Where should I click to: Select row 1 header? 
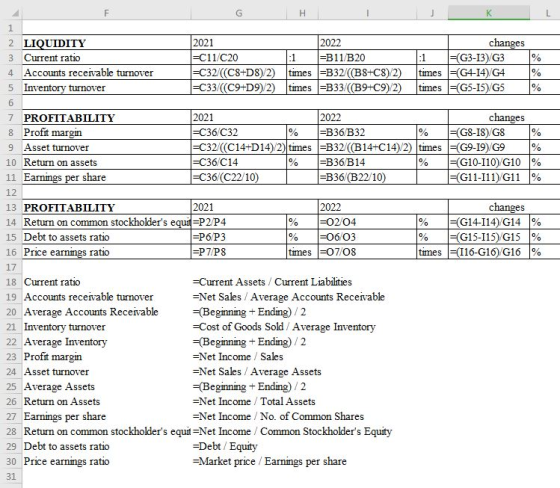11,28
